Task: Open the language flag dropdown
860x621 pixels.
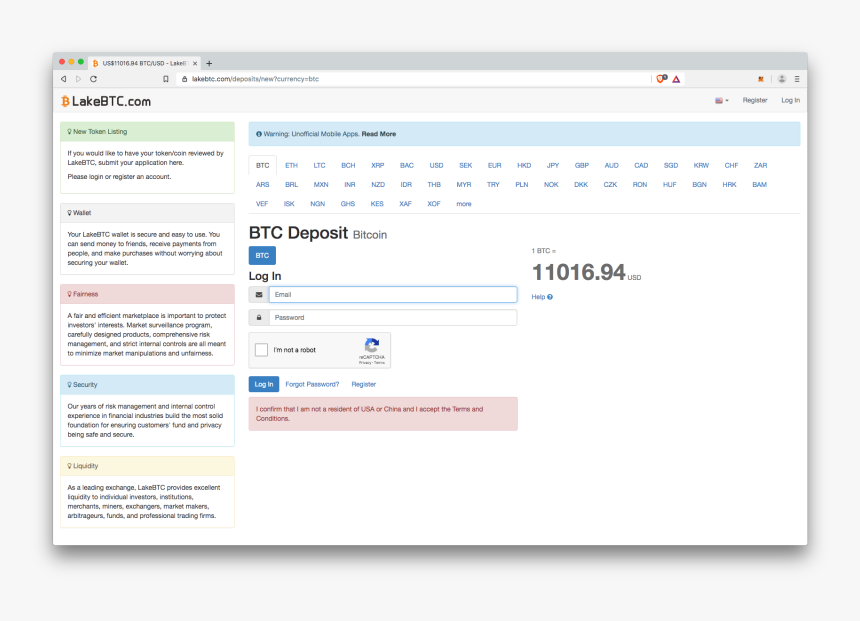Action: [722, 100]
